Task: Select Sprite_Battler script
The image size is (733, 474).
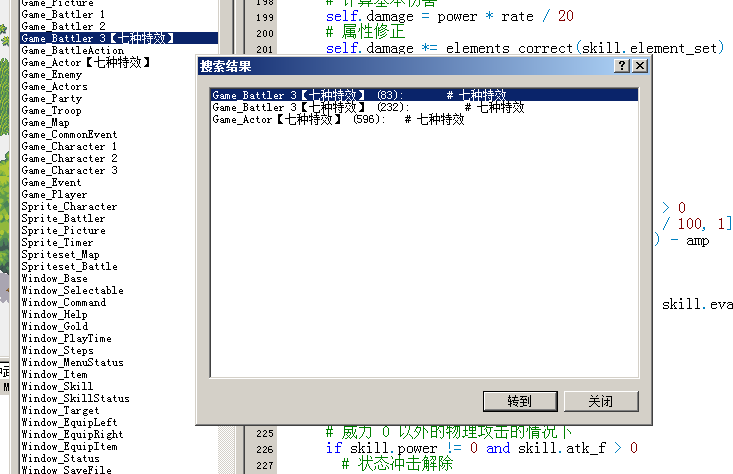Action: [63, 218]
